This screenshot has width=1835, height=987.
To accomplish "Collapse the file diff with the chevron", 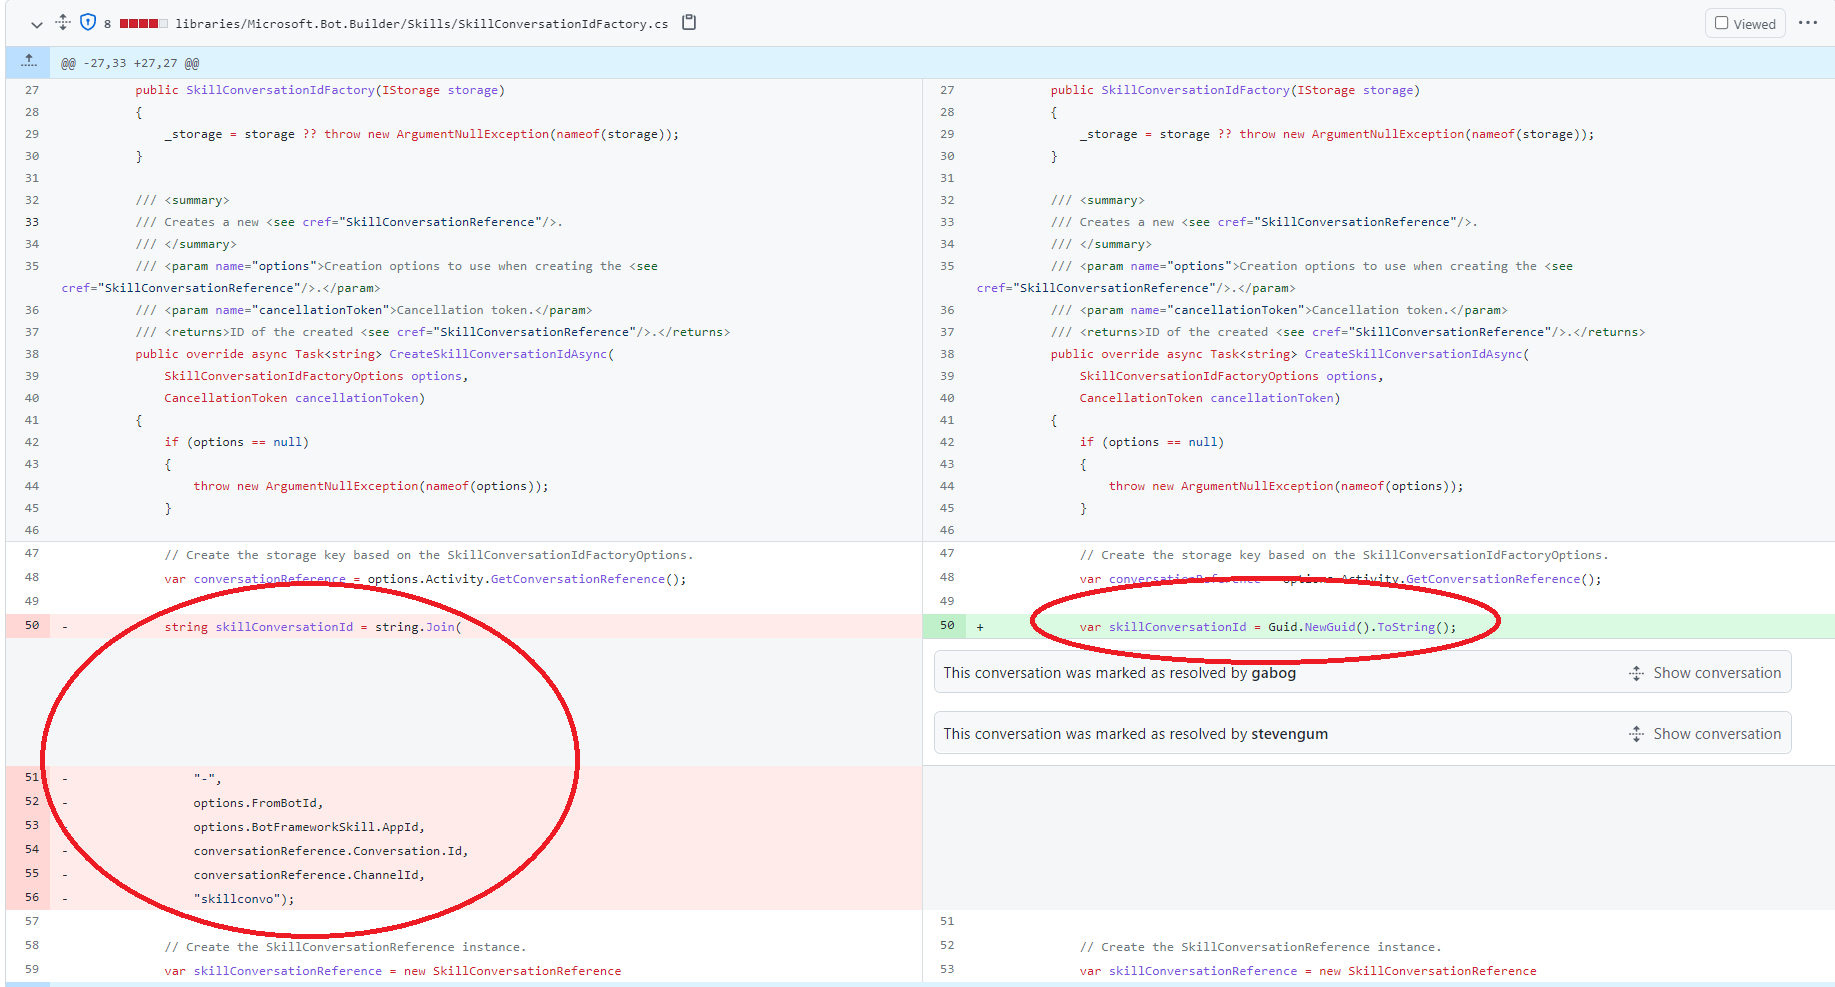I will (36, 22).
